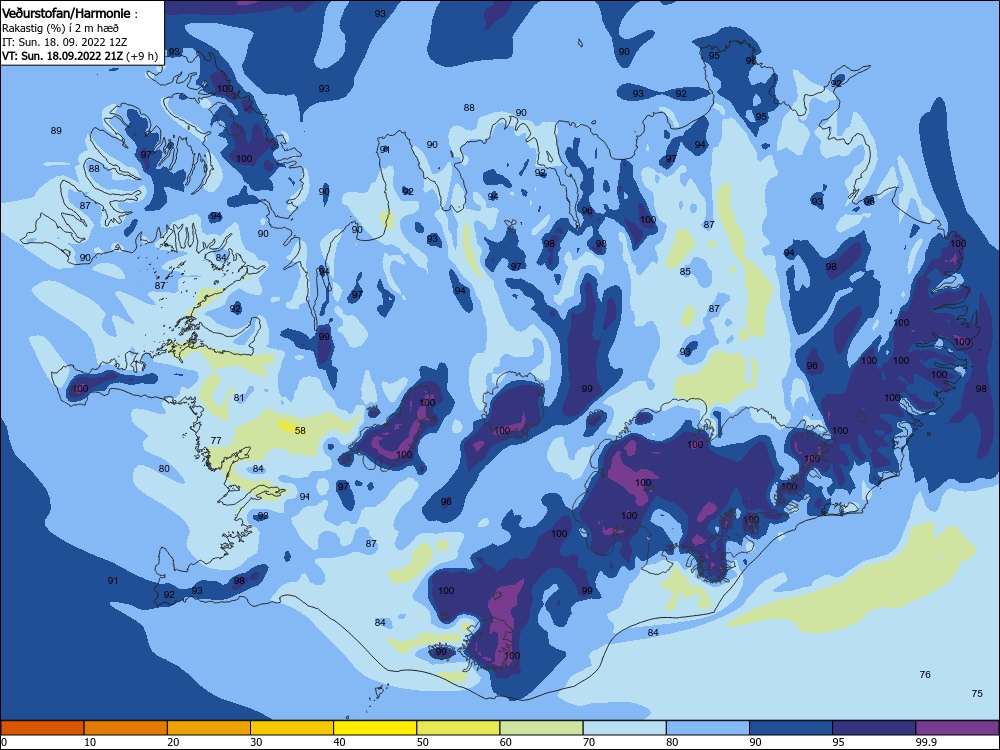Screen dimensions: 1000x750
Task: Click the 20–30 amber legend swatch
Action: click(209, 728)
